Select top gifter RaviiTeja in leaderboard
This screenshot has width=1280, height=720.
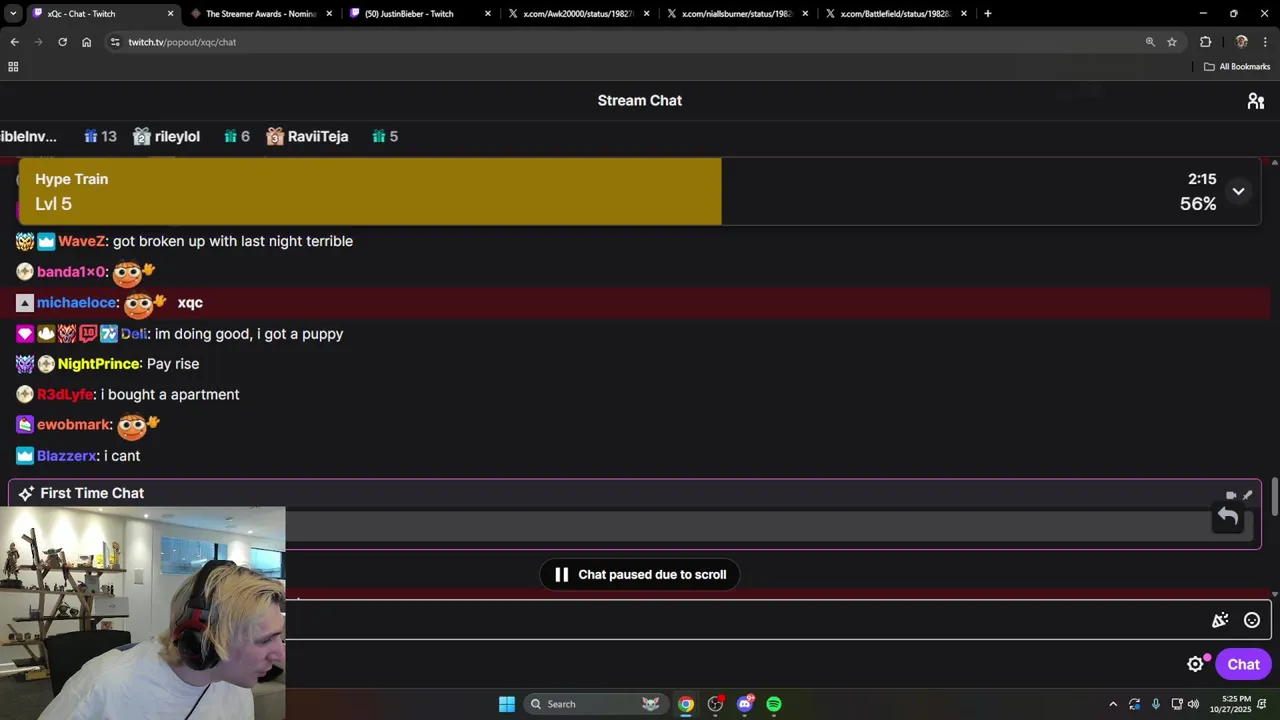(x=318, y=137)
